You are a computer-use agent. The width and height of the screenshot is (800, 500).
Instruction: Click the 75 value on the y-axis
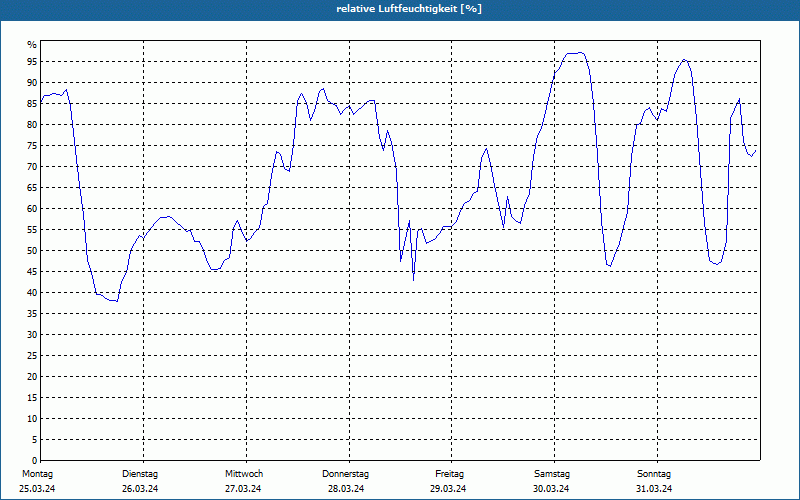[32, 146]
